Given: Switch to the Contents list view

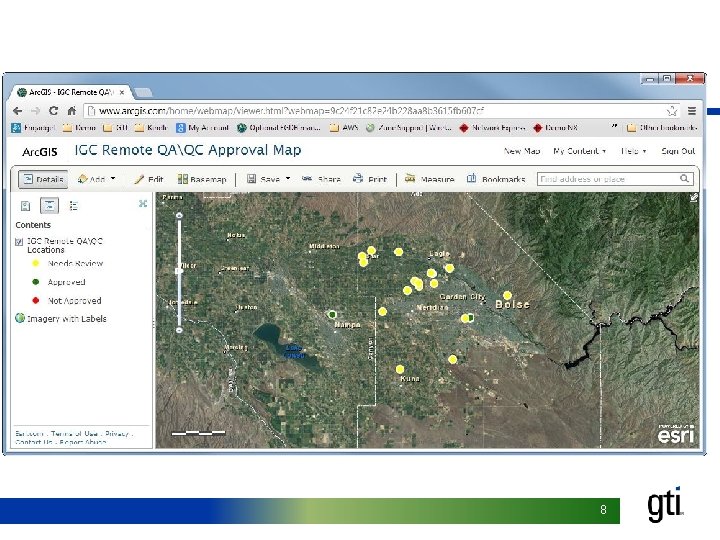Looking at the screenshot, I should click(49, 205).
